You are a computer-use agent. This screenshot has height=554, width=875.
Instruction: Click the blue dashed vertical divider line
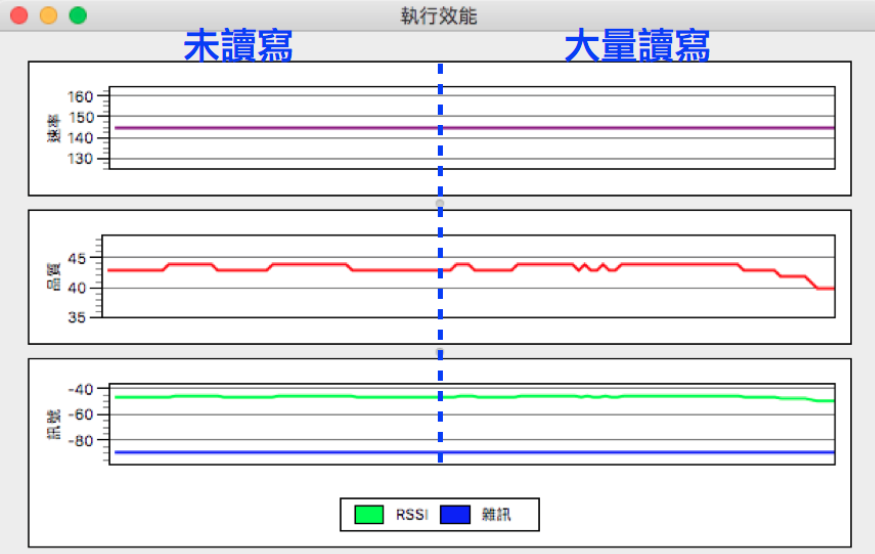point(440,300)
